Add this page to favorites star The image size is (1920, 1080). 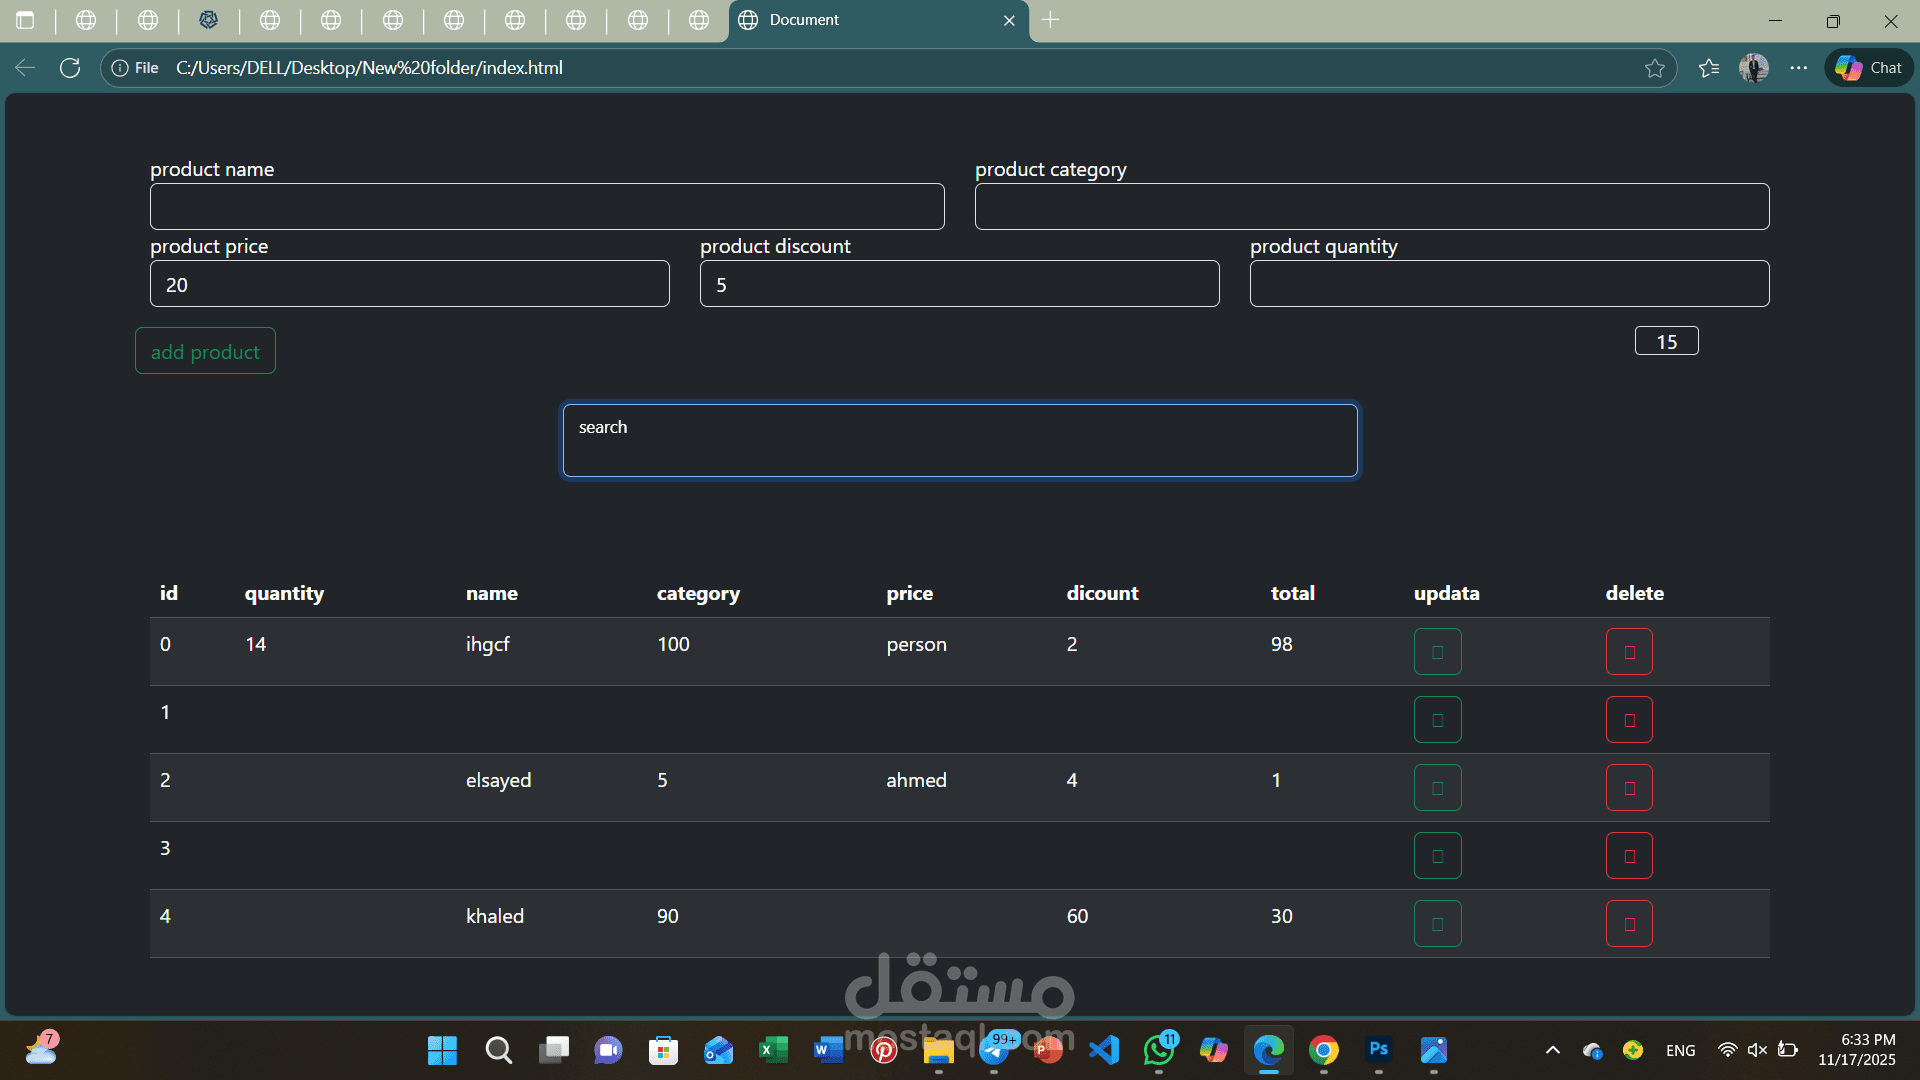pos(1654,68)
